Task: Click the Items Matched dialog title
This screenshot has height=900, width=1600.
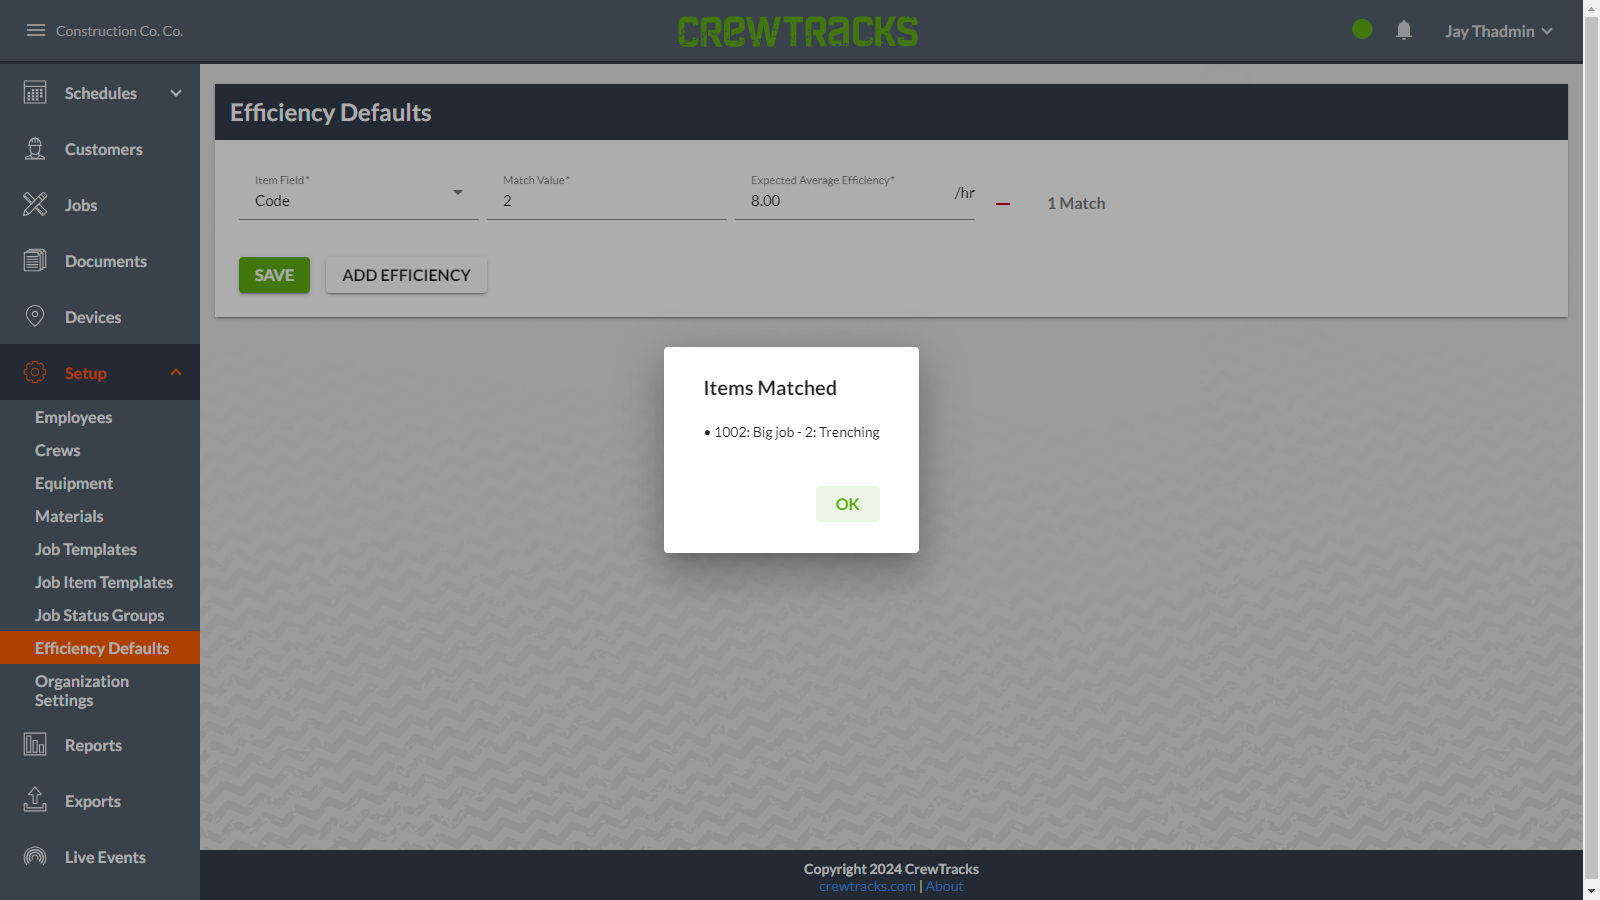Action: tap(770, 388)
